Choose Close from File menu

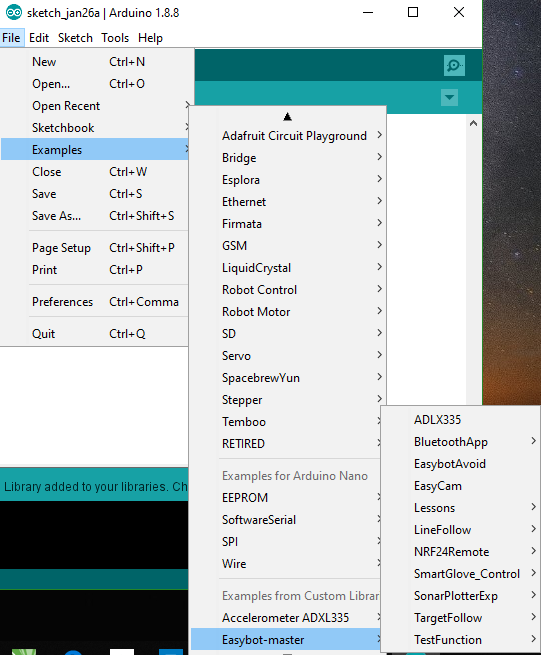[95, 172]
